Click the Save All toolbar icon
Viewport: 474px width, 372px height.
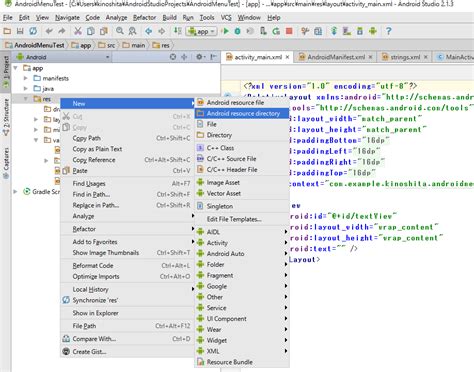(20, 31)
